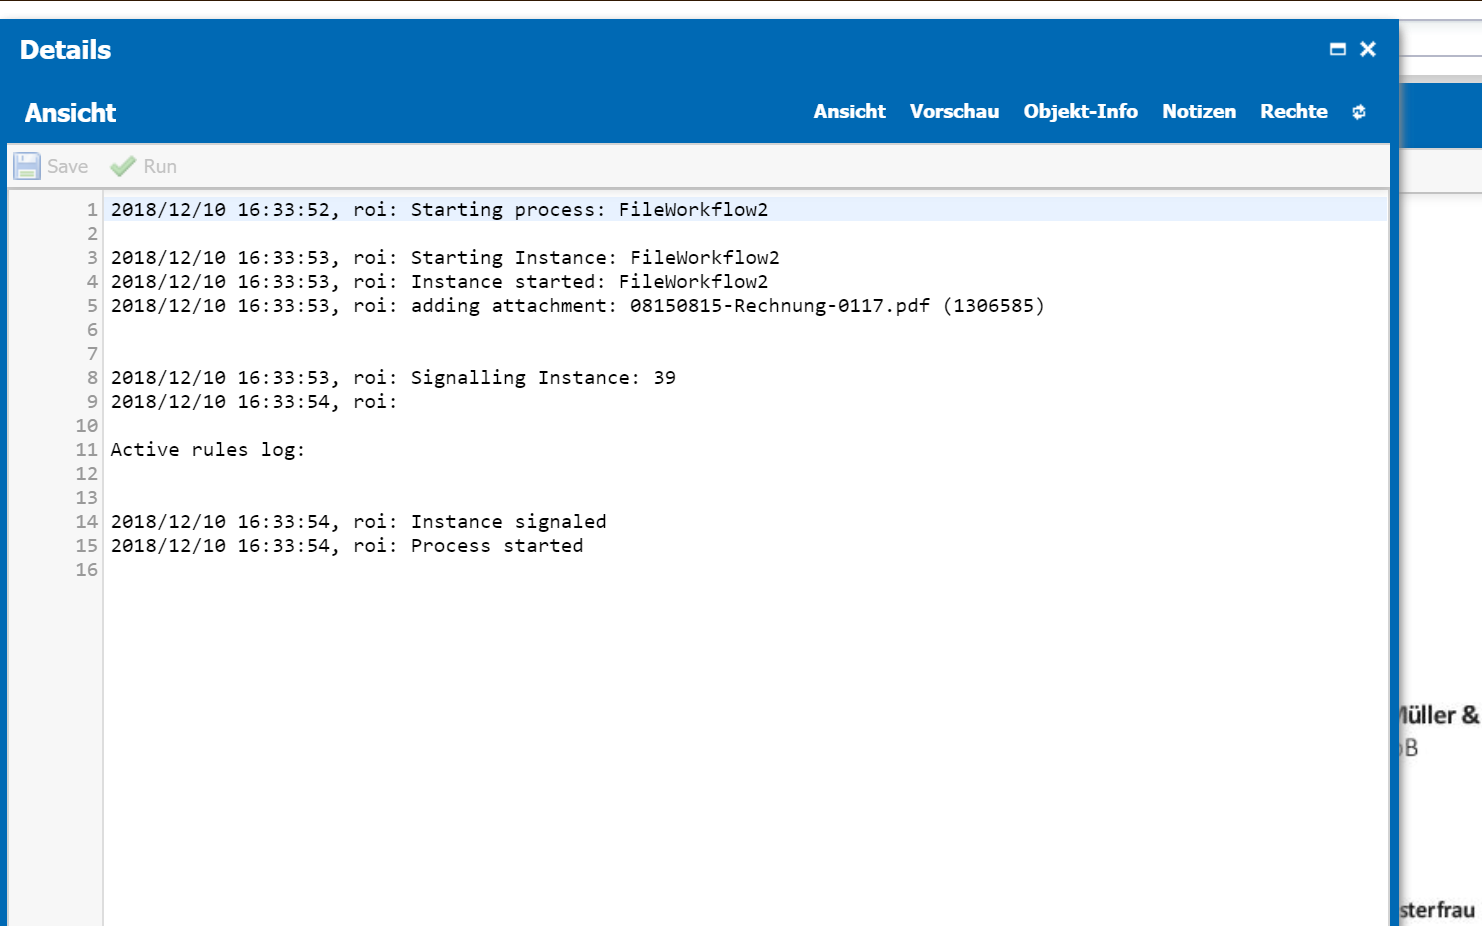The height and width of the screenshot is (926, 1482).
Task: Click the Run label in the toolbar
Action: tap(160, 166)
